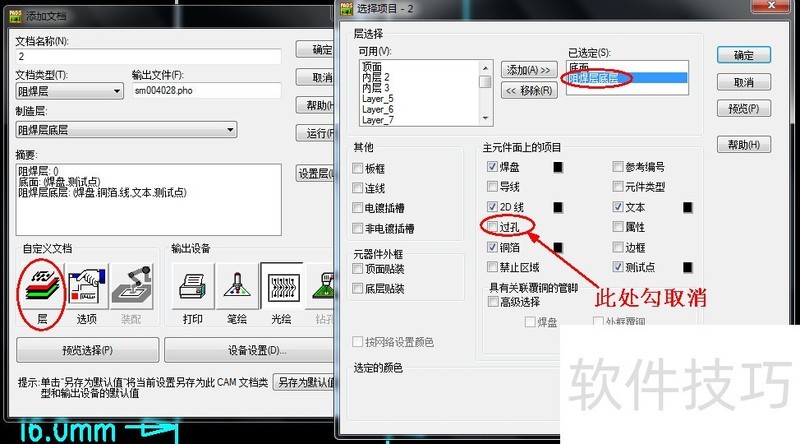Click the PADS icon in 选择项目 title bar
800x444 pixels.
[346, 8]
